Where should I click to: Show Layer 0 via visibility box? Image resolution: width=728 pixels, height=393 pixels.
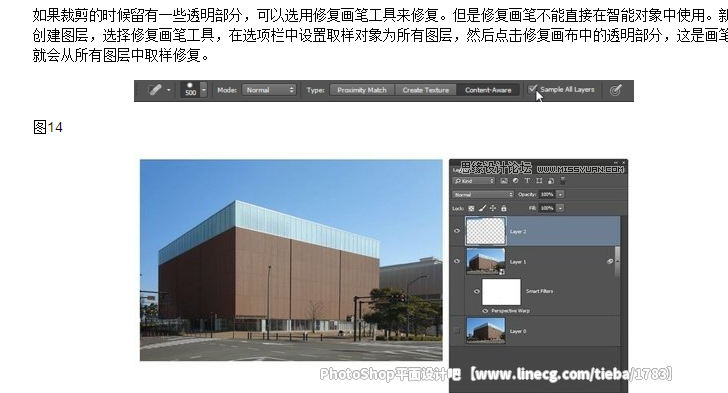click(x=457, y=331)
